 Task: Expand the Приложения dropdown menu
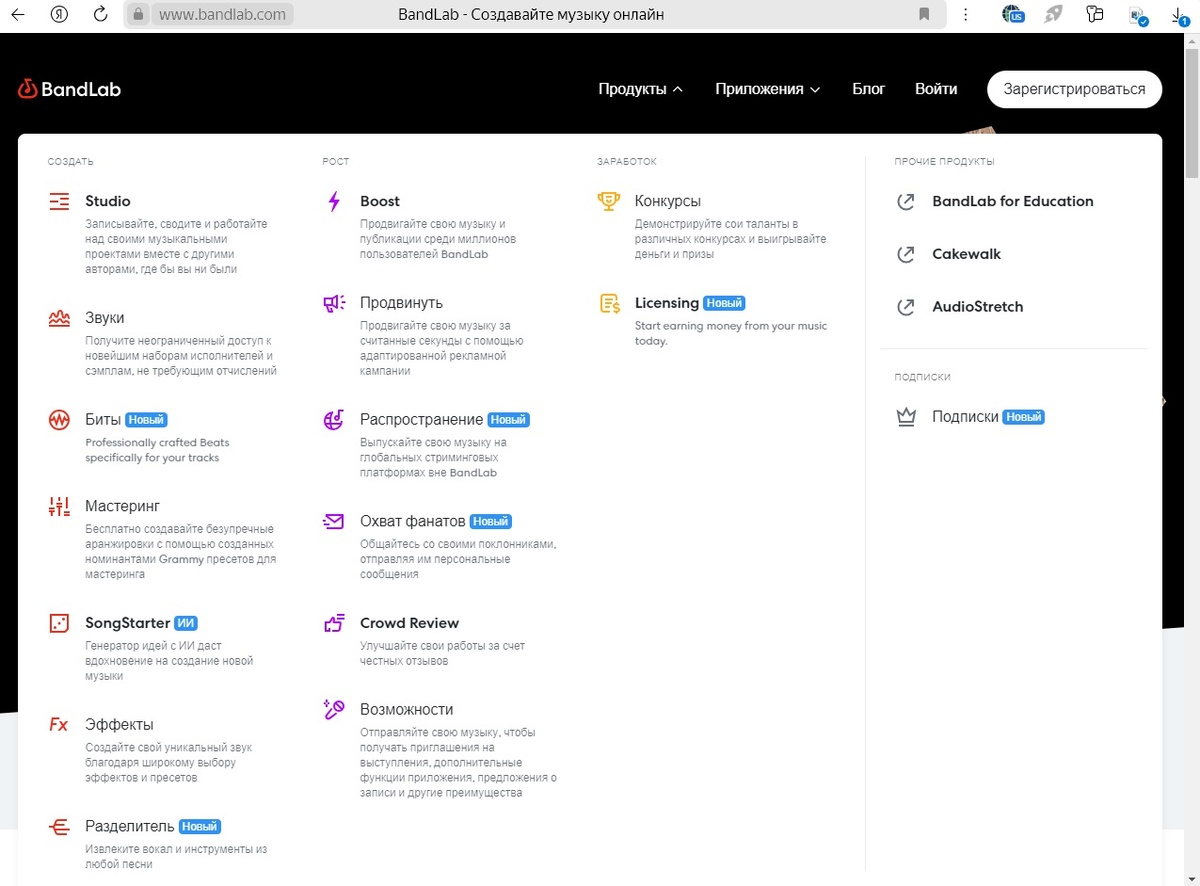tap(768, 89)
